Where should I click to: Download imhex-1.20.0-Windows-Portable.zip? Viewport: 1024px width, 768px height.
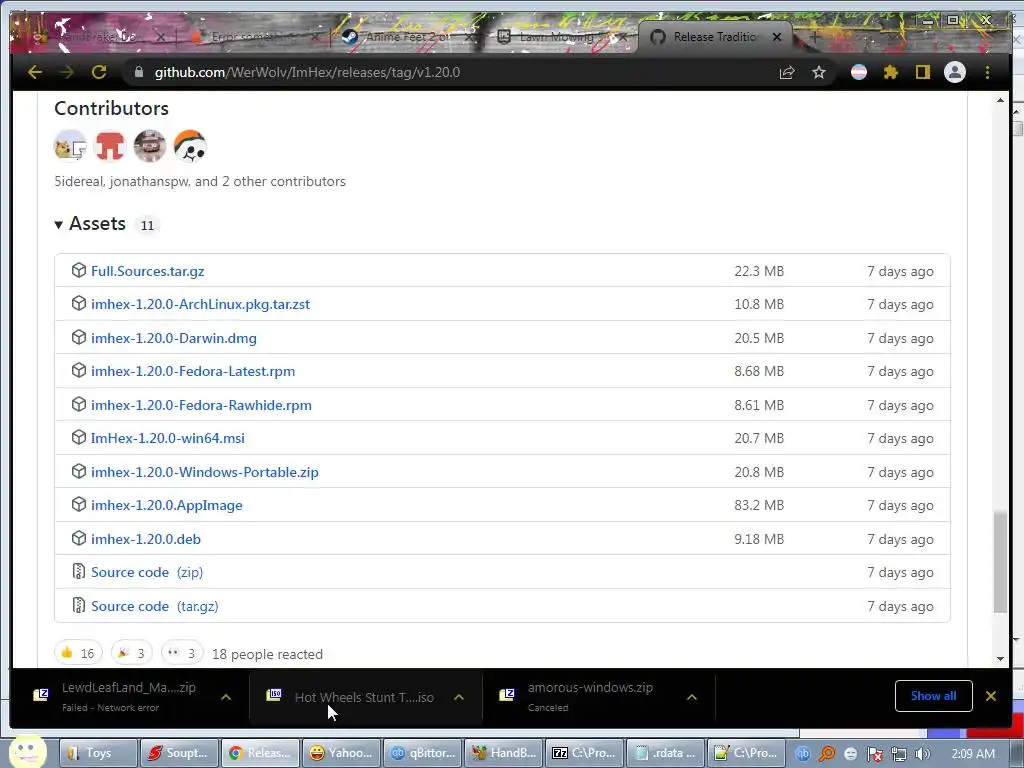[x=205, y=472]
